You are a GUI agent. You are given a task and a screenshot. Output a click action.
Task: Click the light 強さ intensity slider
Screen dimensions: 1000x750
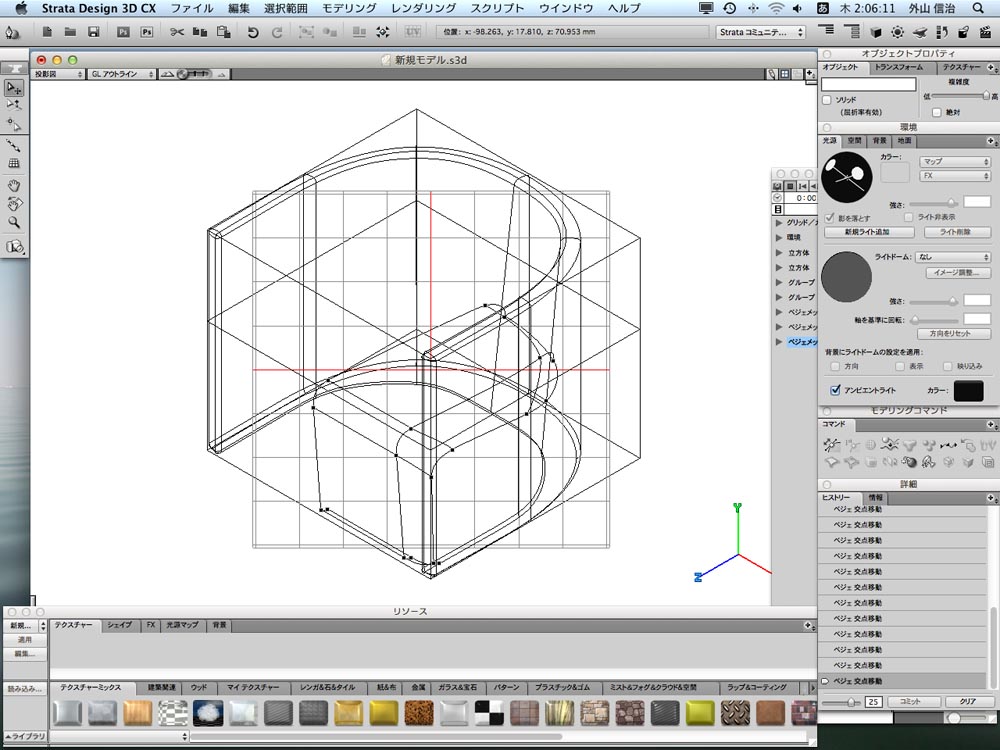click(x=932, y=204)
